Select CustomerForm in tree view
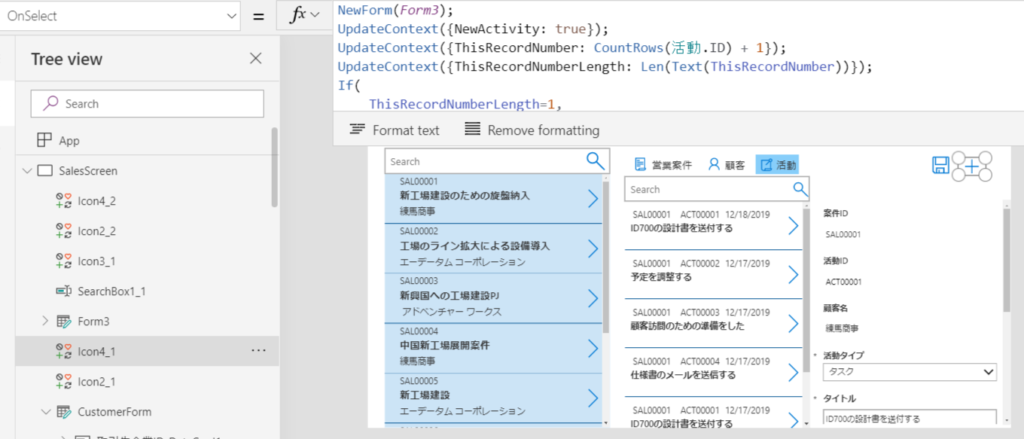This screenshot has height=439, width=1024. [x=114, y=412]
